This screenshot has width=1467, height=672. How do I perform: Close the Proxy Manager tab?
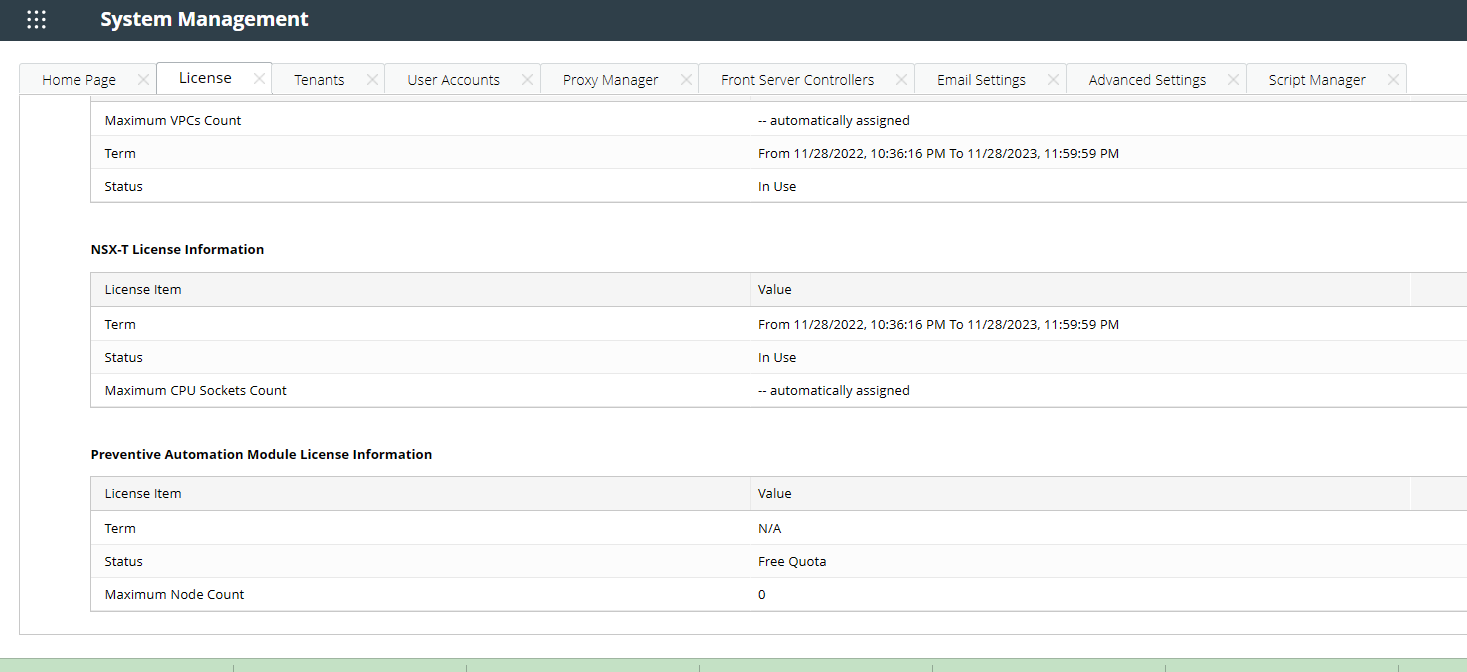click(x=686, y=78)
